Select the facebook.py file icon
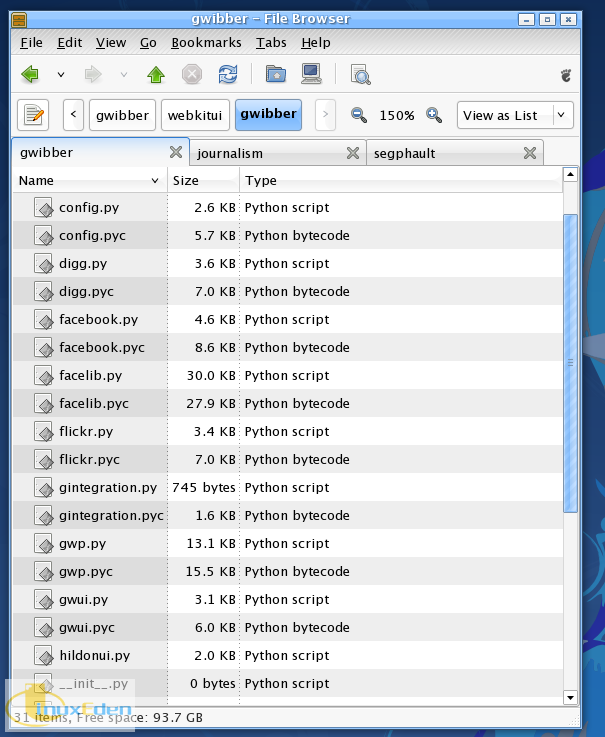 pos(44,320)
